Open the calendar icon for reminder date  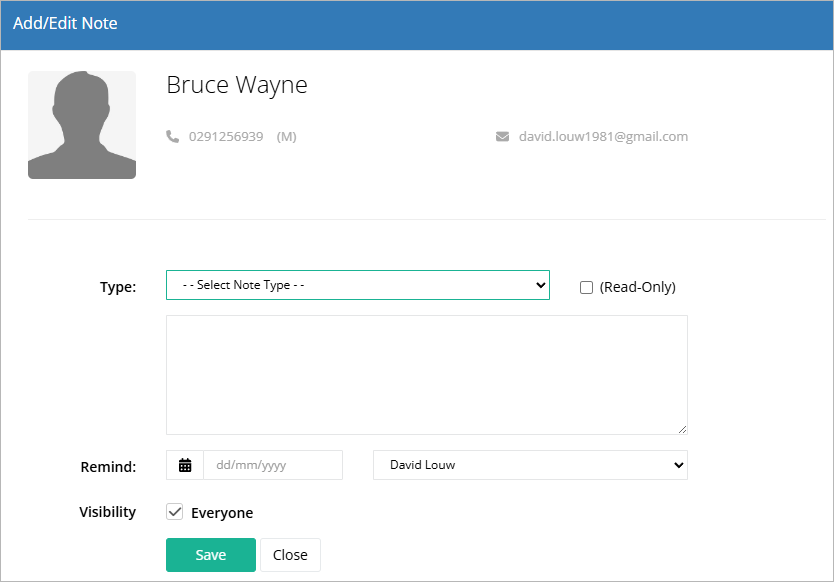(185, 465)
